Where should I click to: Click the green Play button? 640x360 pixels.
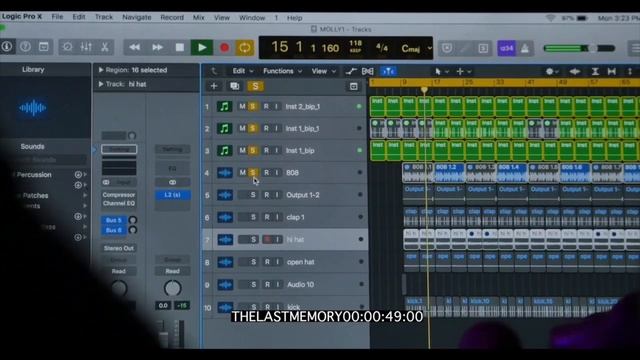click(202, 48)
